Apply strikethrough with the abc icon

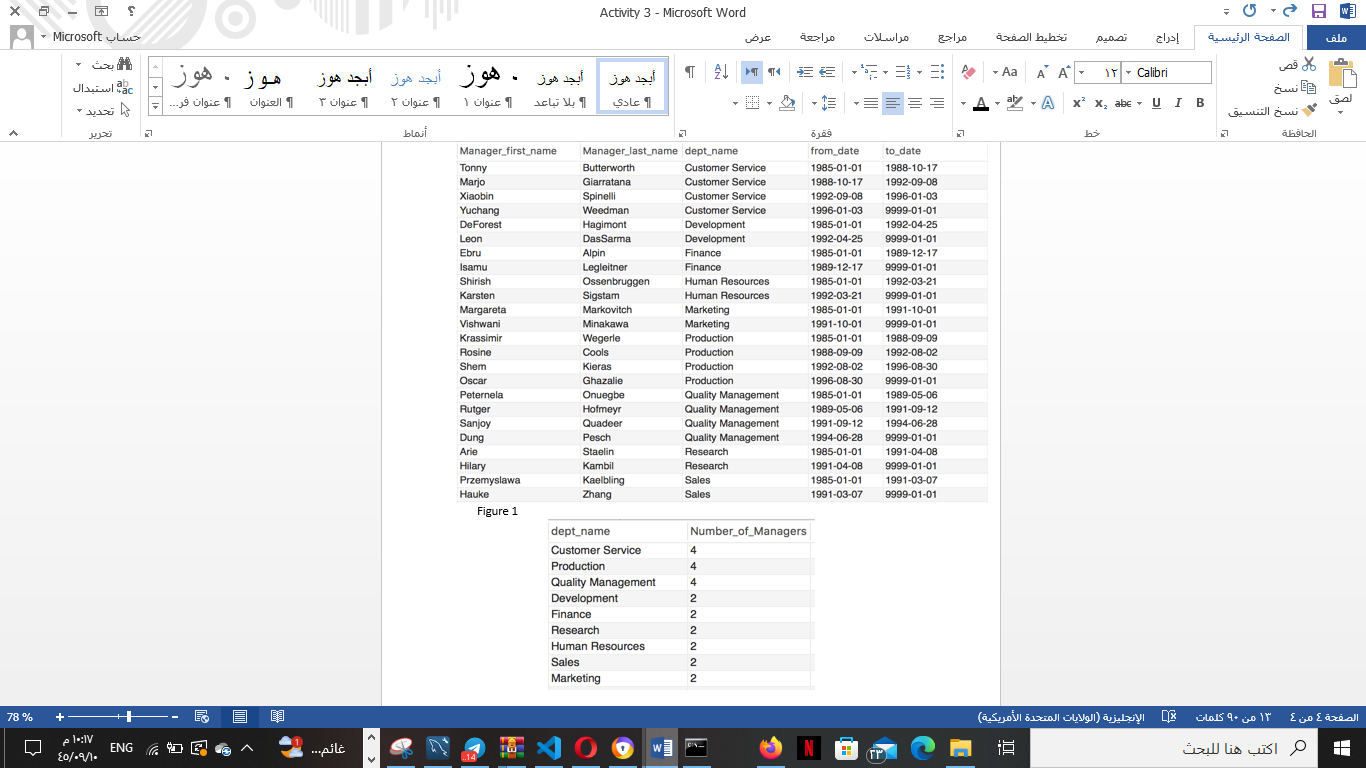1122,102
